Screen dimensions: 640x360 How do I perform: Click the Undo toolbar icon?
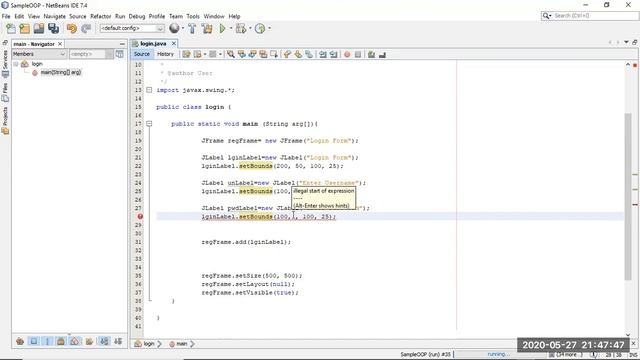click(x=72, y=28)
